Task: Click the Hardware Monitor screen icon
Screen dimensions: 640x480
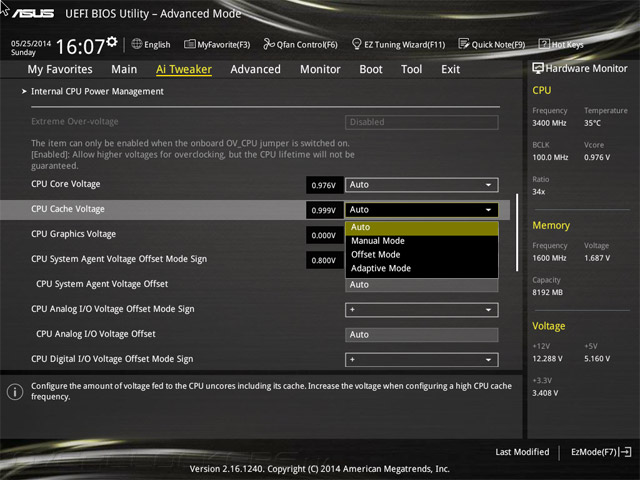Action: coord(538,68)
